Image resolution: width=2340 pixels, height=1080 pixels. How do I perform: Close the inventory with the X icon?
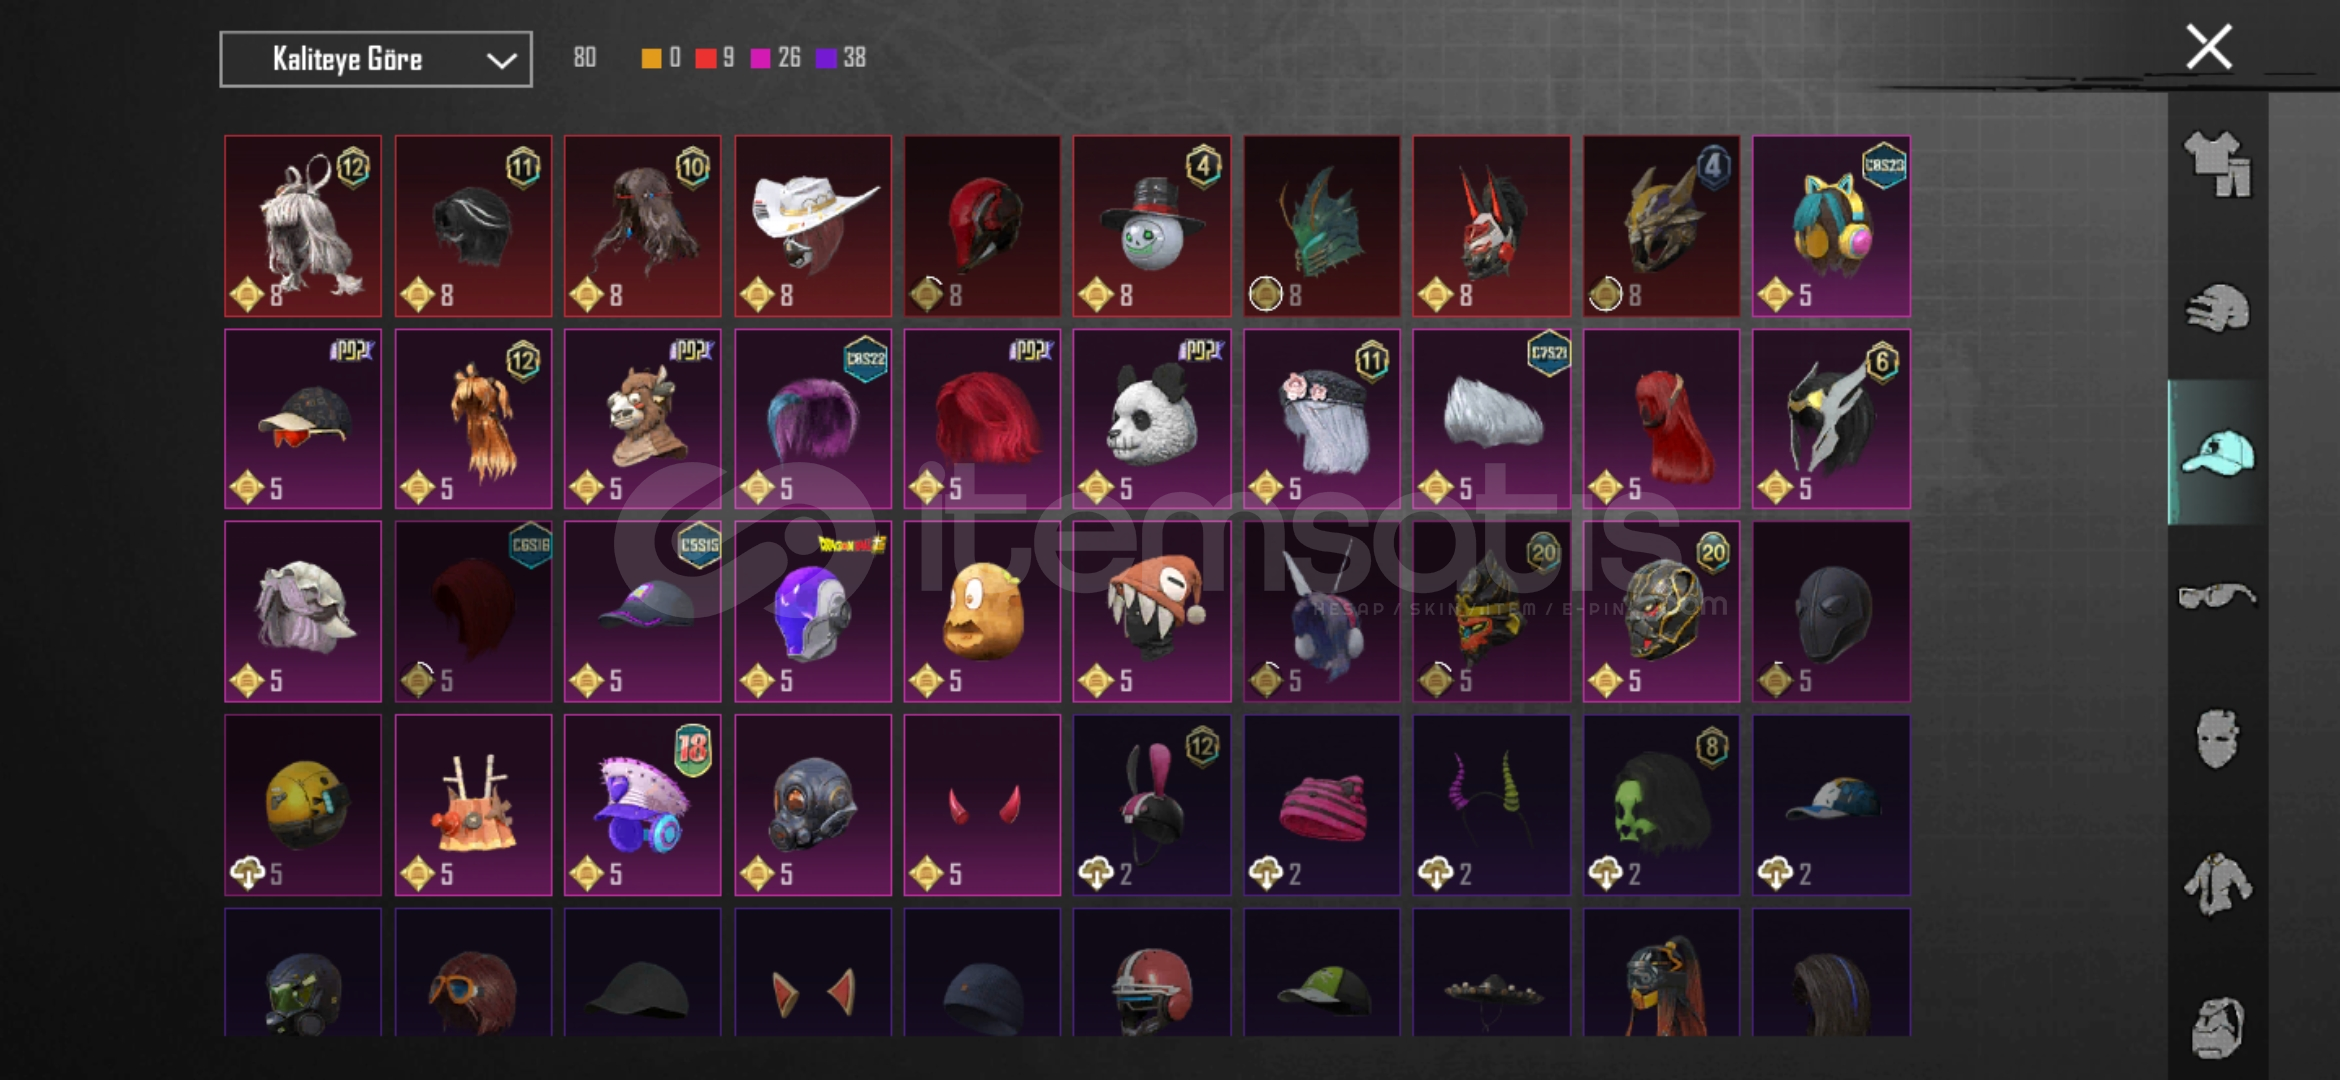[2209, 47]
